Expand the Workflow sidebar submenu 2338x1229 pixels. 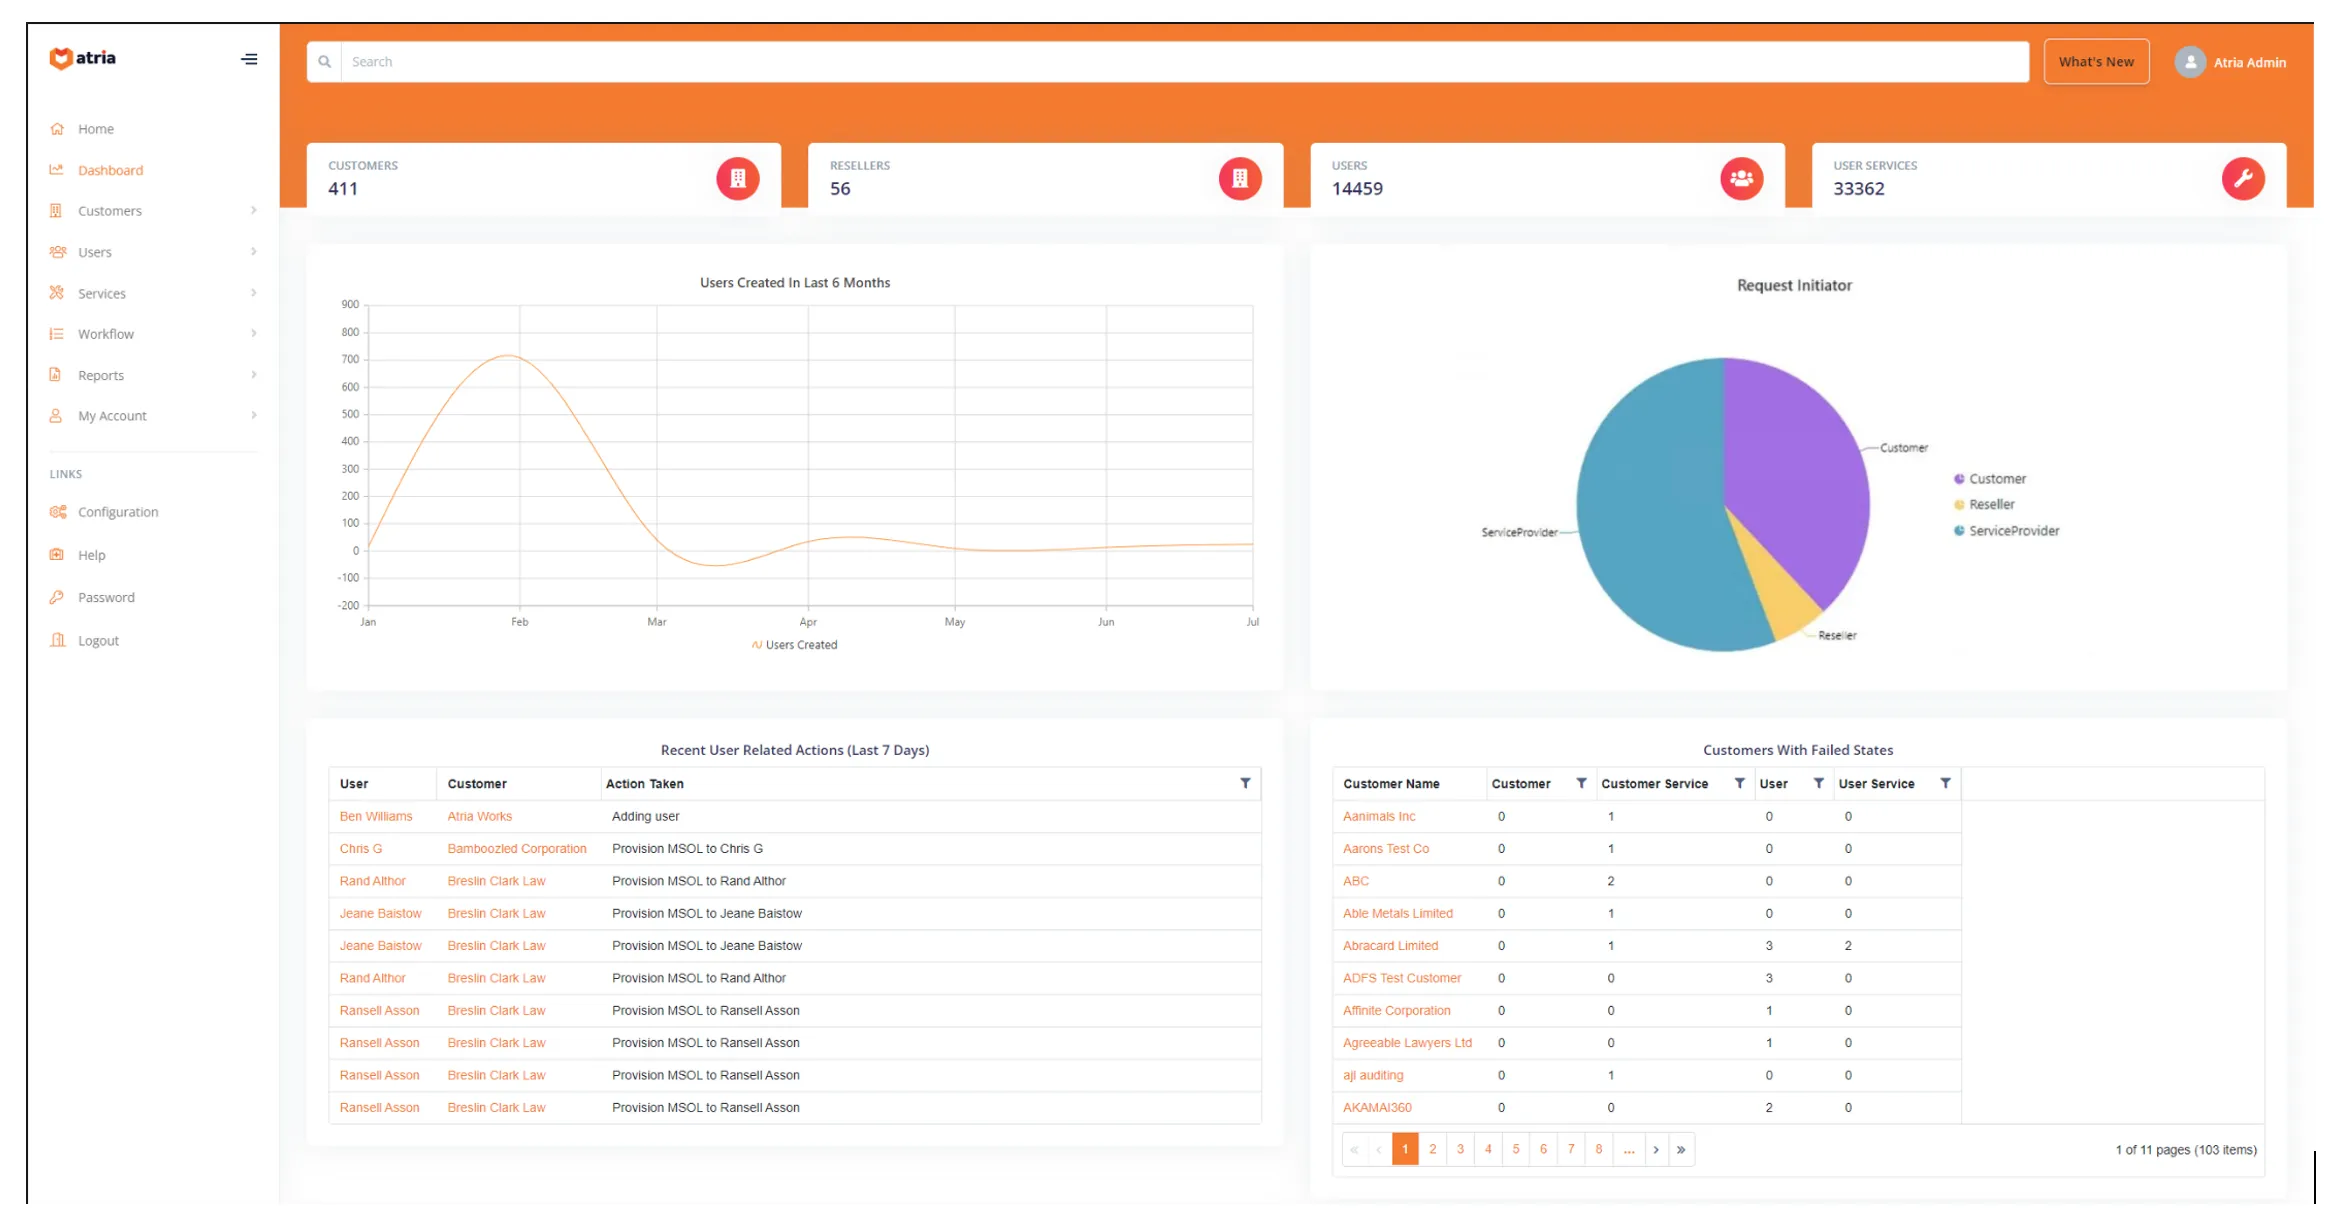tap(253, 334)
